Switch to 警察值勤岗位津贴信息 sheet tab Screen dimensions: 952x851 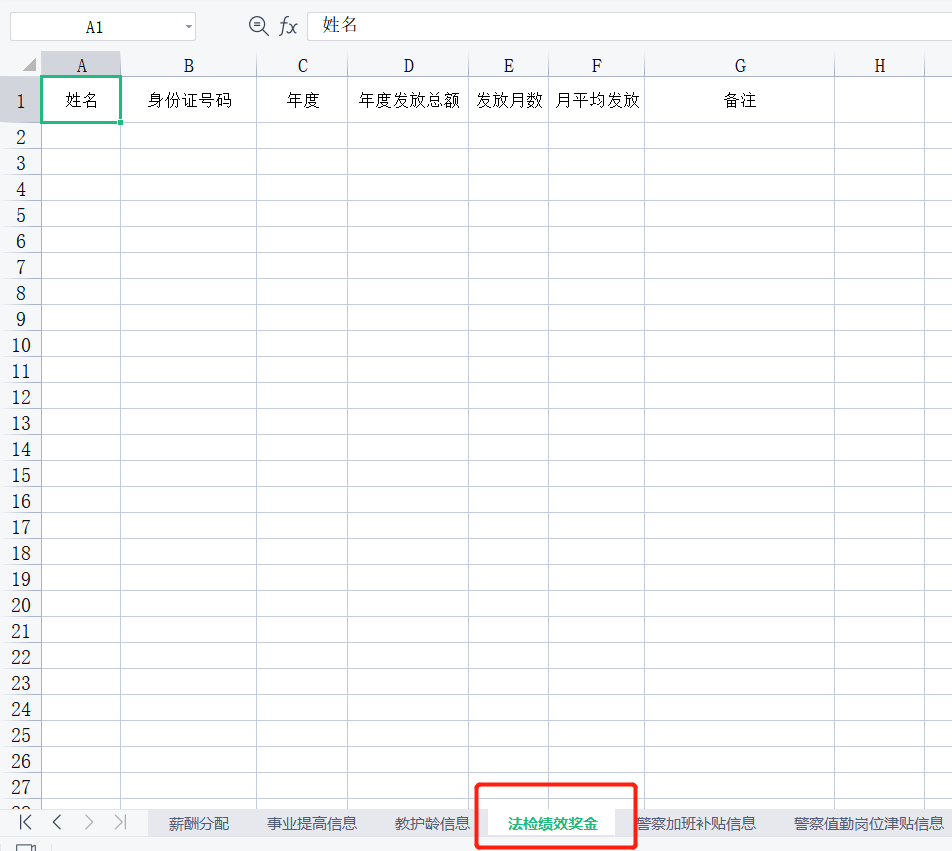[868, 824]
